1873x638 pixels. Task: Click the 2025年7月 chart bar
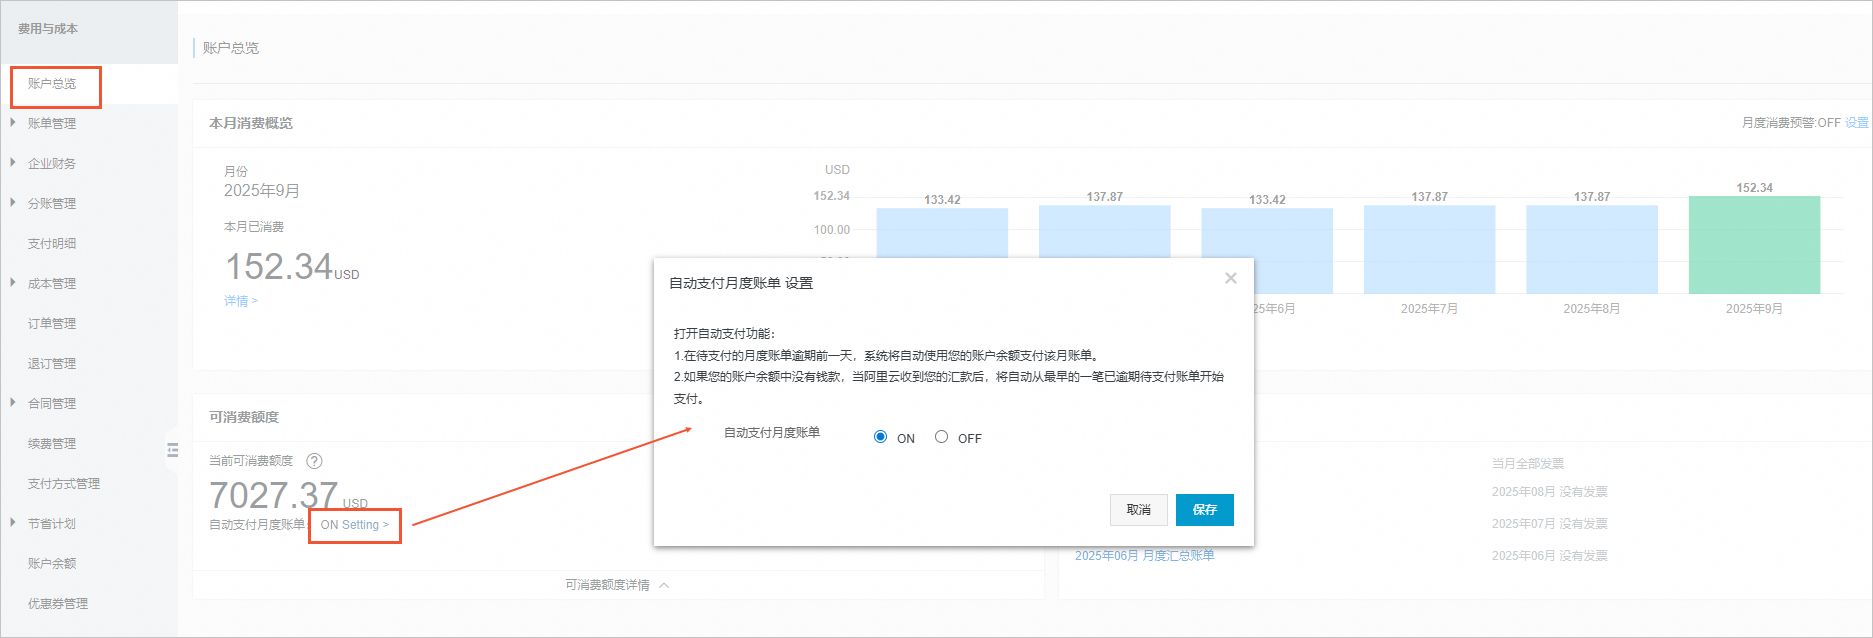coord(1429,250)
